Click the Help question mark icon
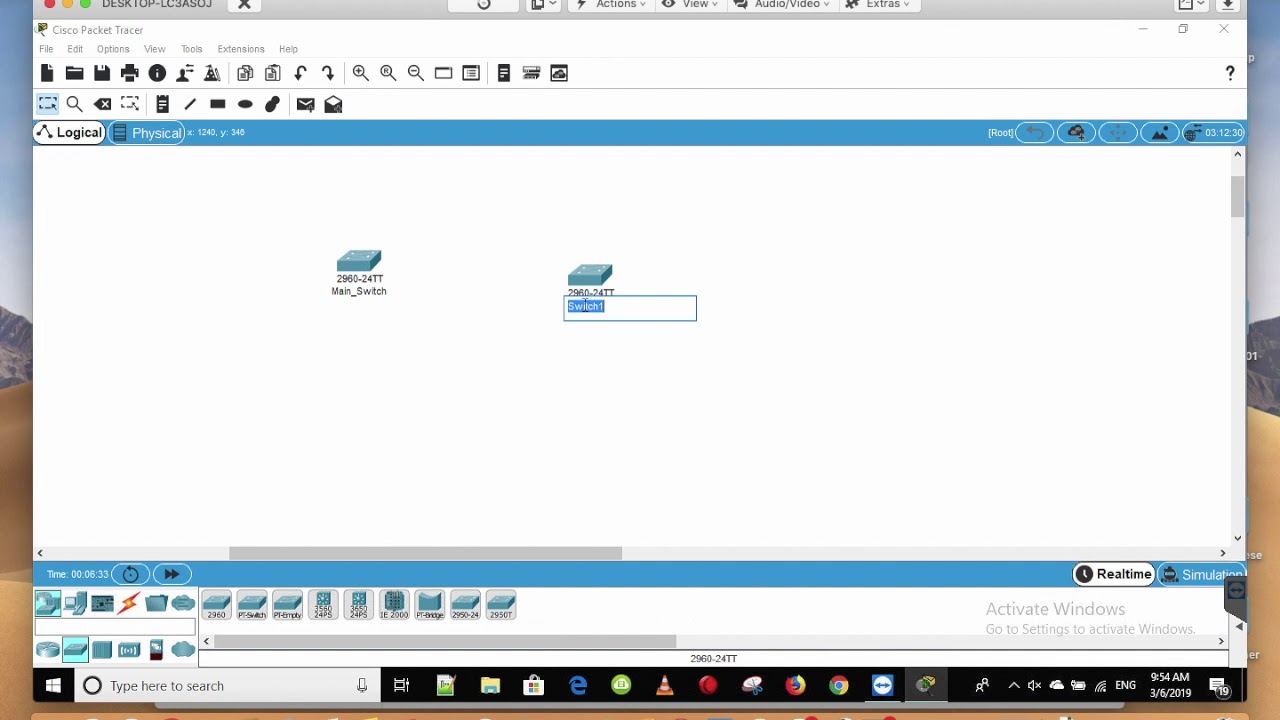1280x720 pixels. pos(1230,73)
